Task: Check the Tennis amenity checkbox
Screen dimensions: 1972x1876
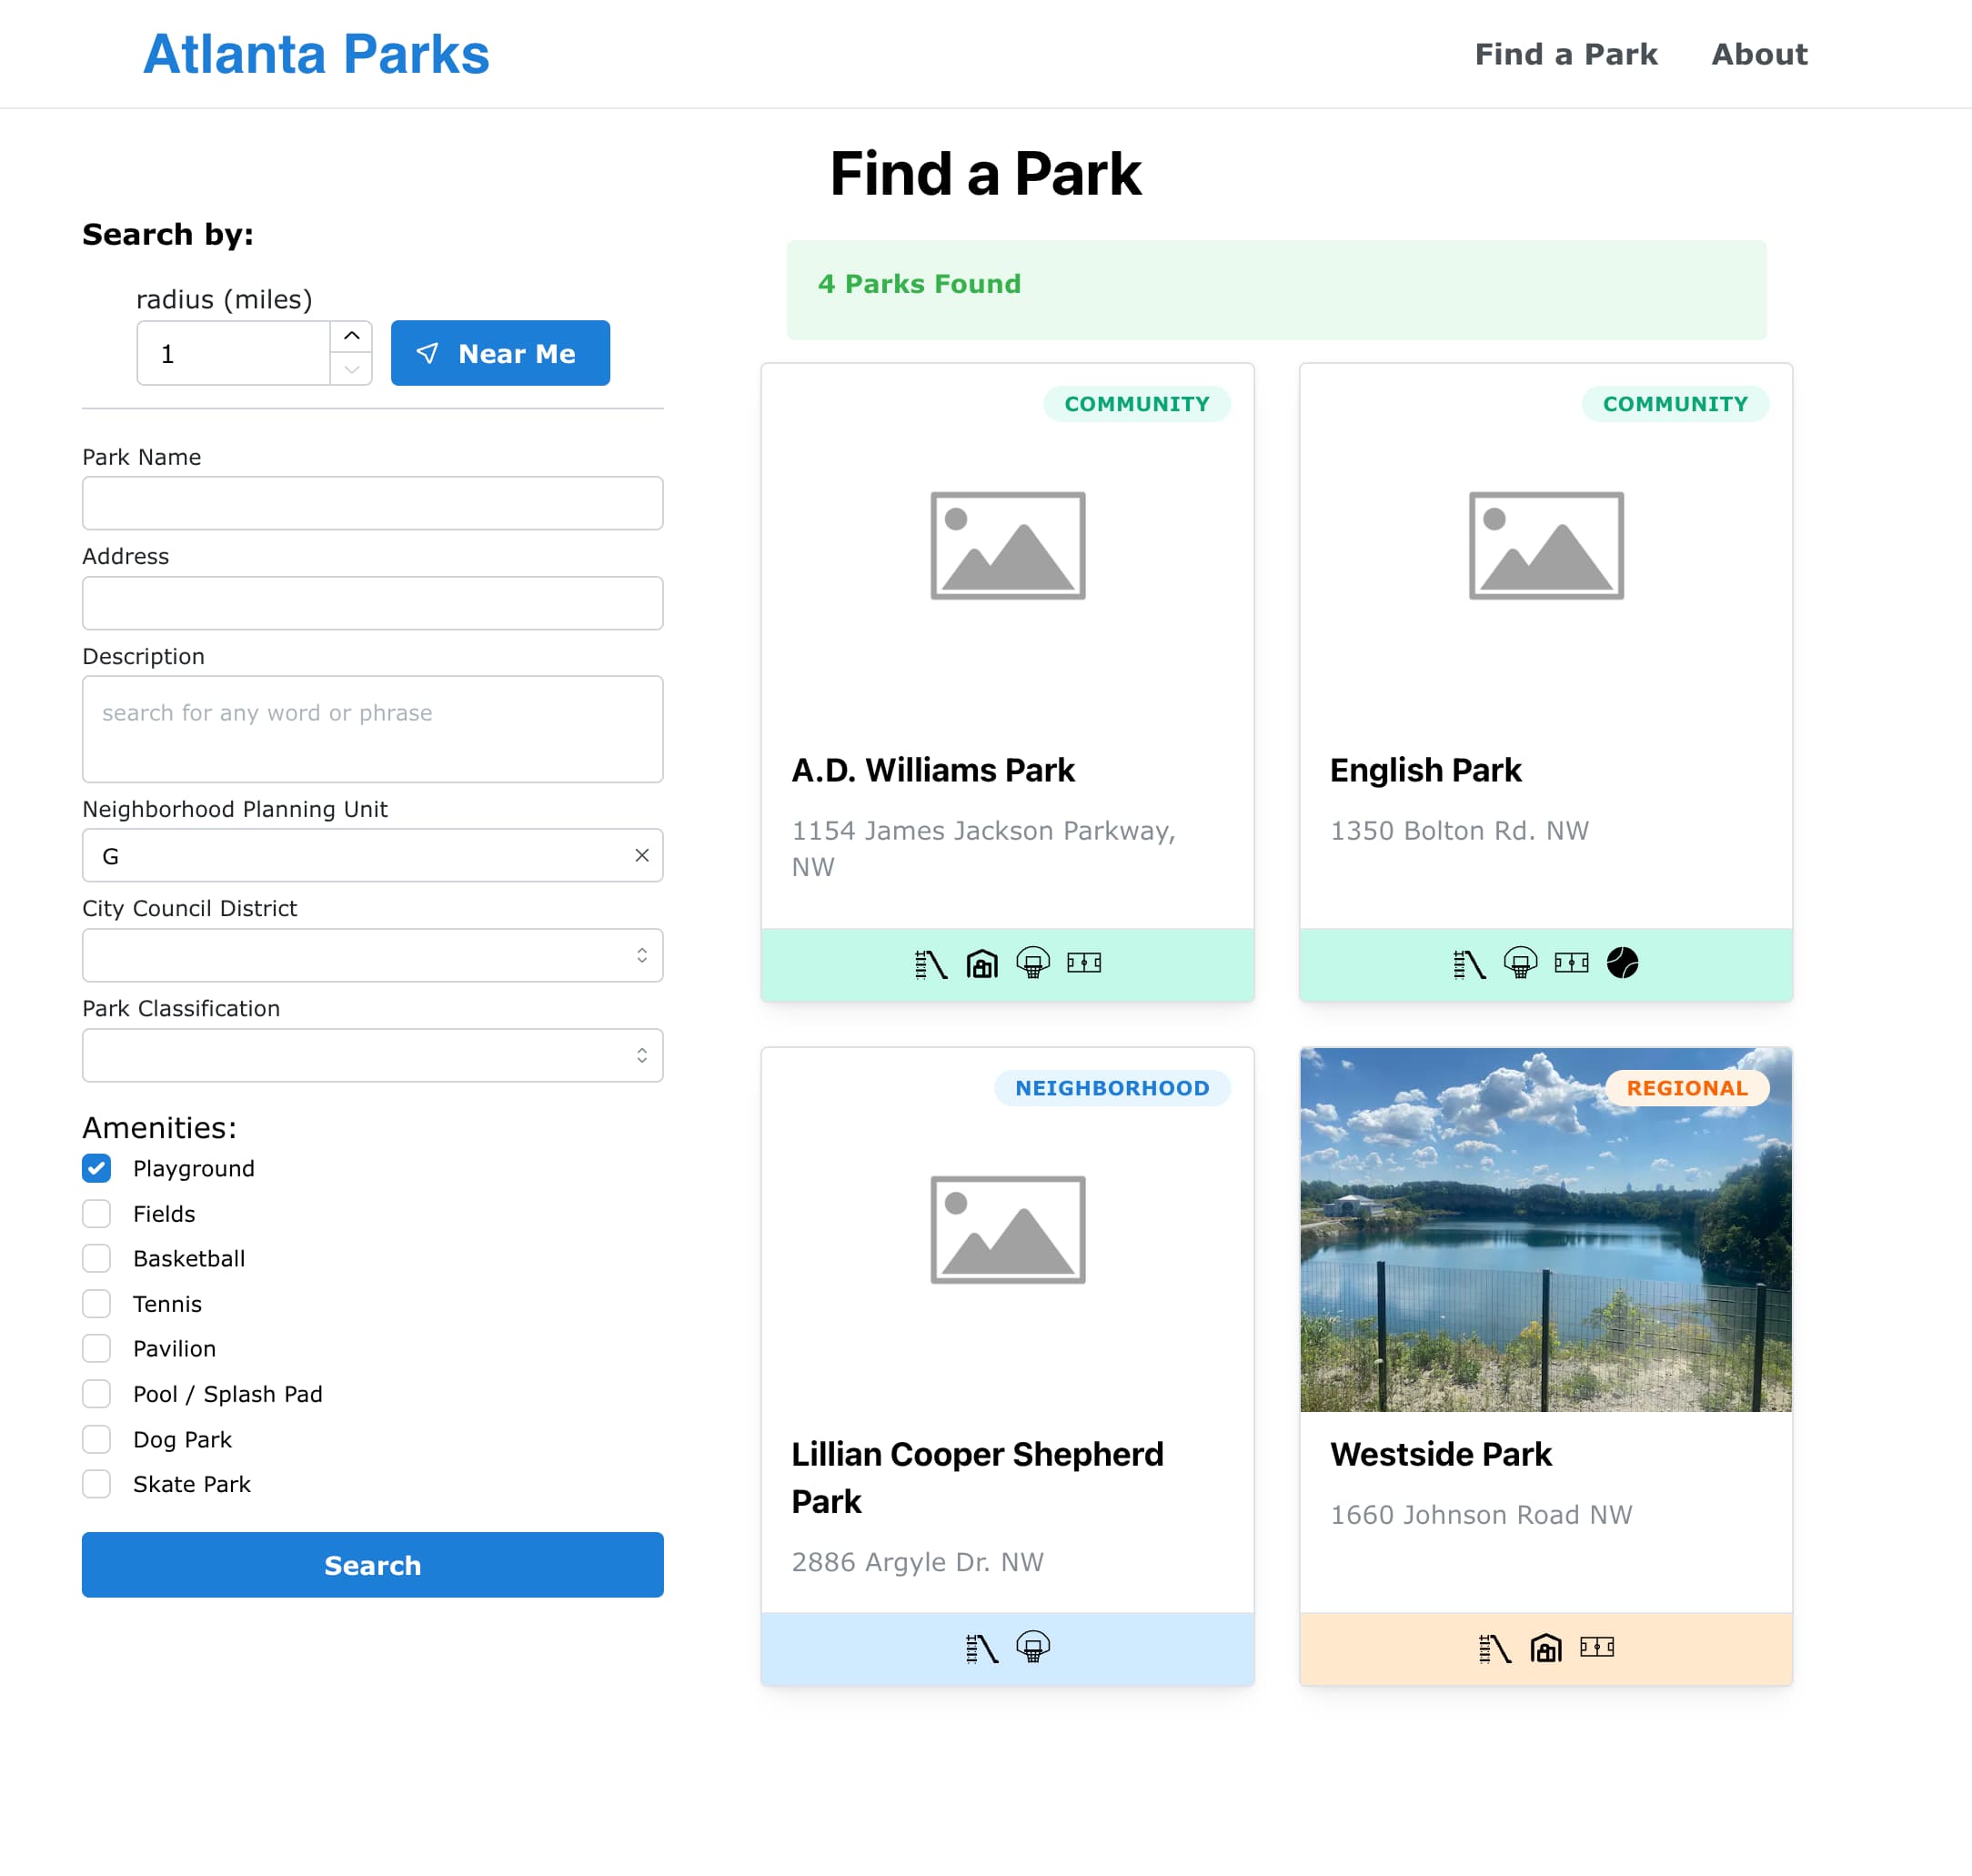Action: [97, 1303]
